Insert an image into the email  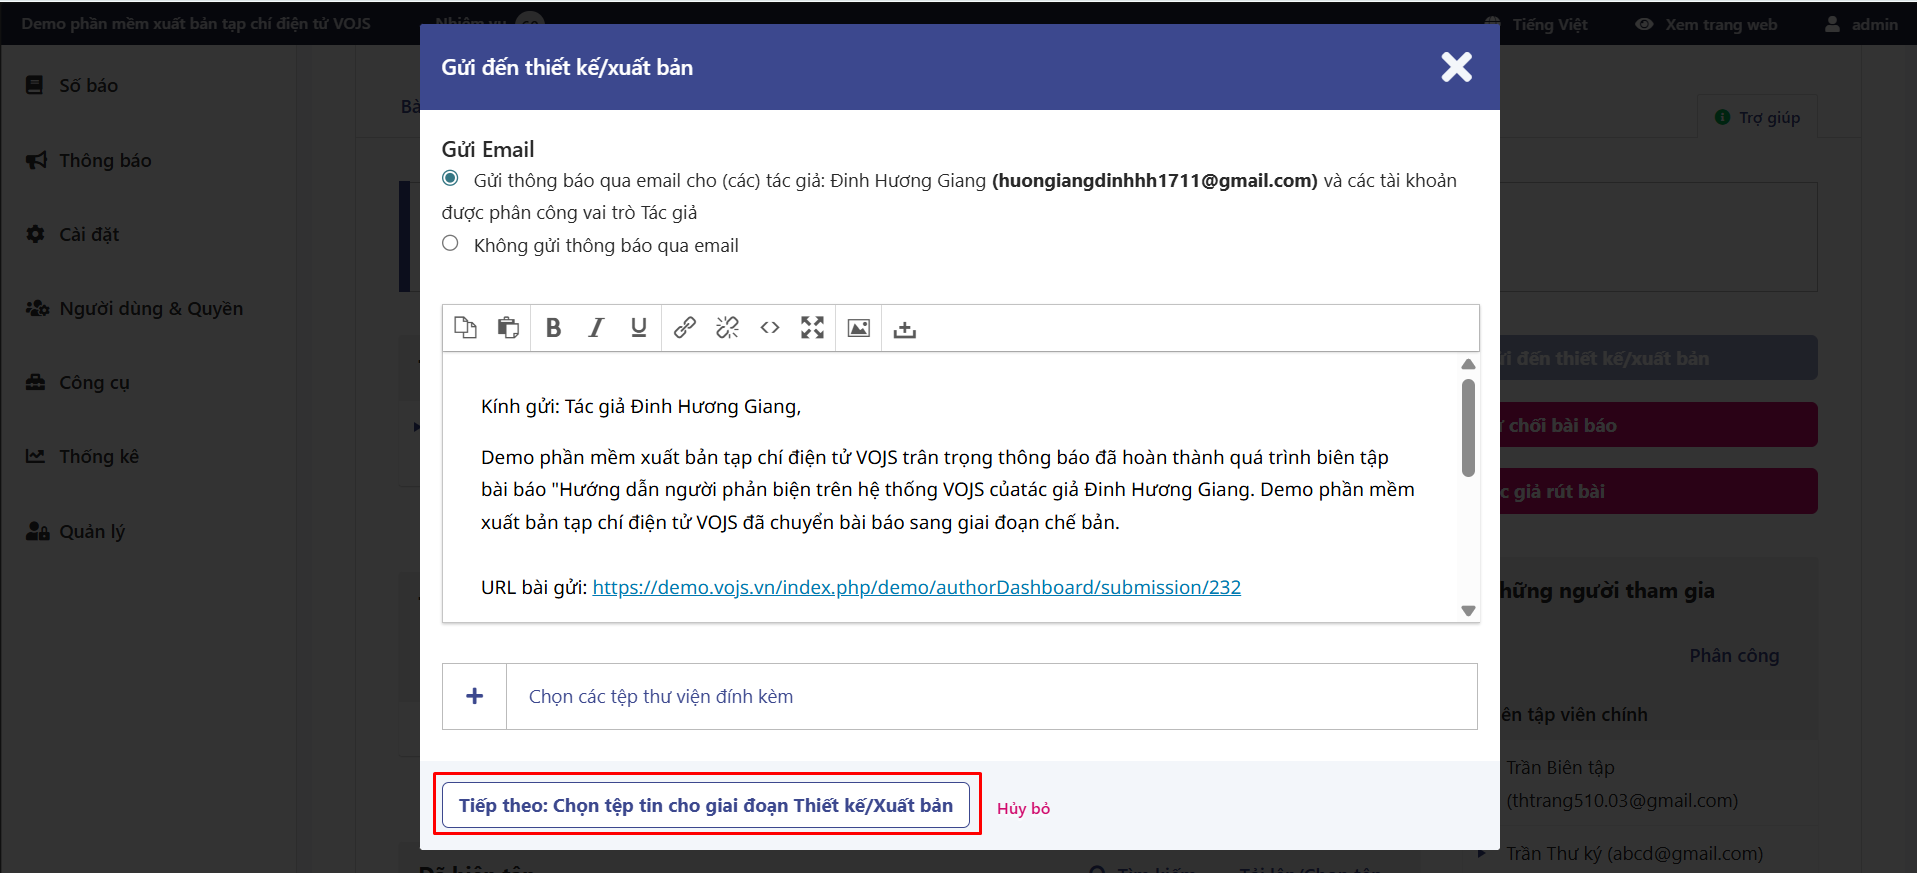pyautogui.click(x=858, y=328)
